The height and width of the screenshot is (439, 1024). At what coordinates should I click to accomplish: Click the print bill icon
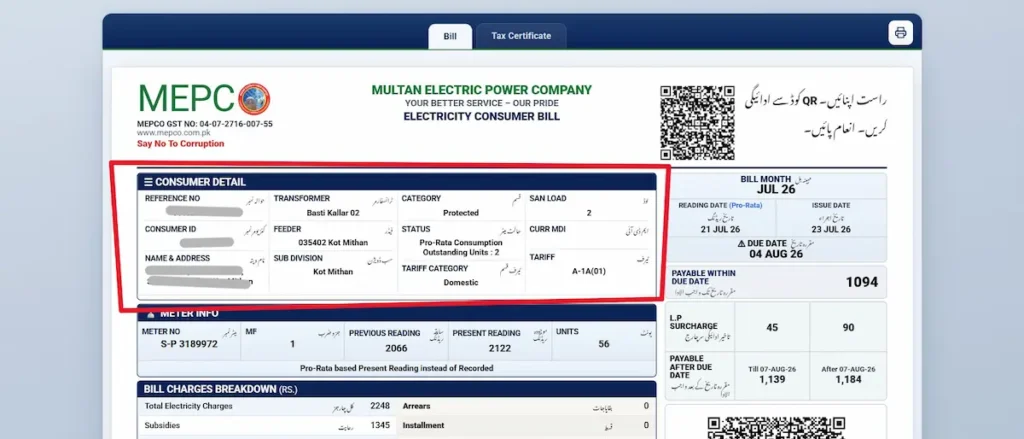(x=900, y=33)
